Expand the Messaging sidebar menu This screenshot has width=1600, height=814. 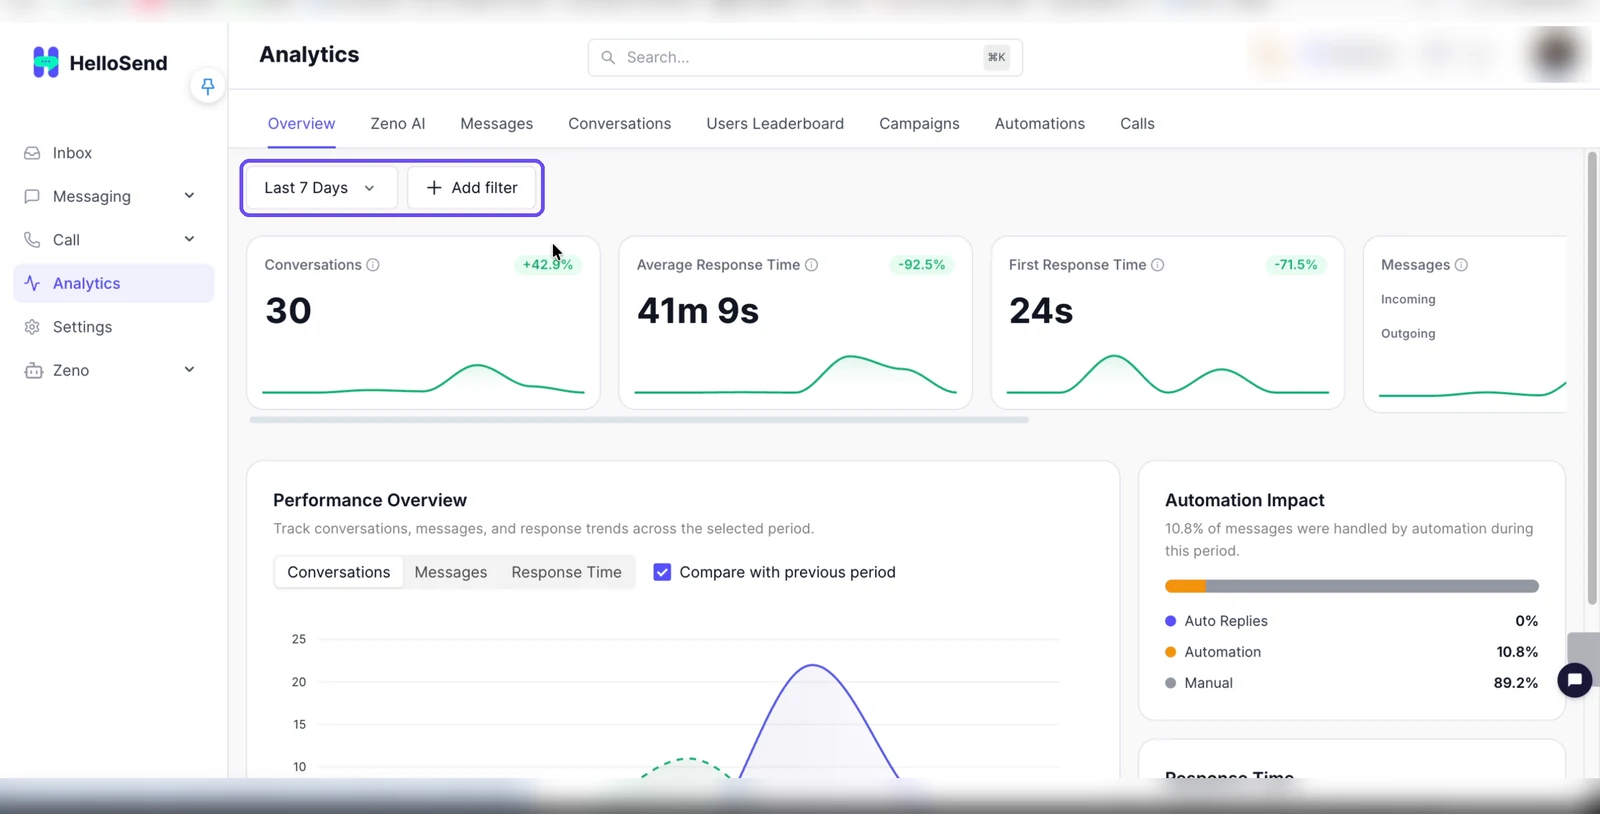point(189,196)
